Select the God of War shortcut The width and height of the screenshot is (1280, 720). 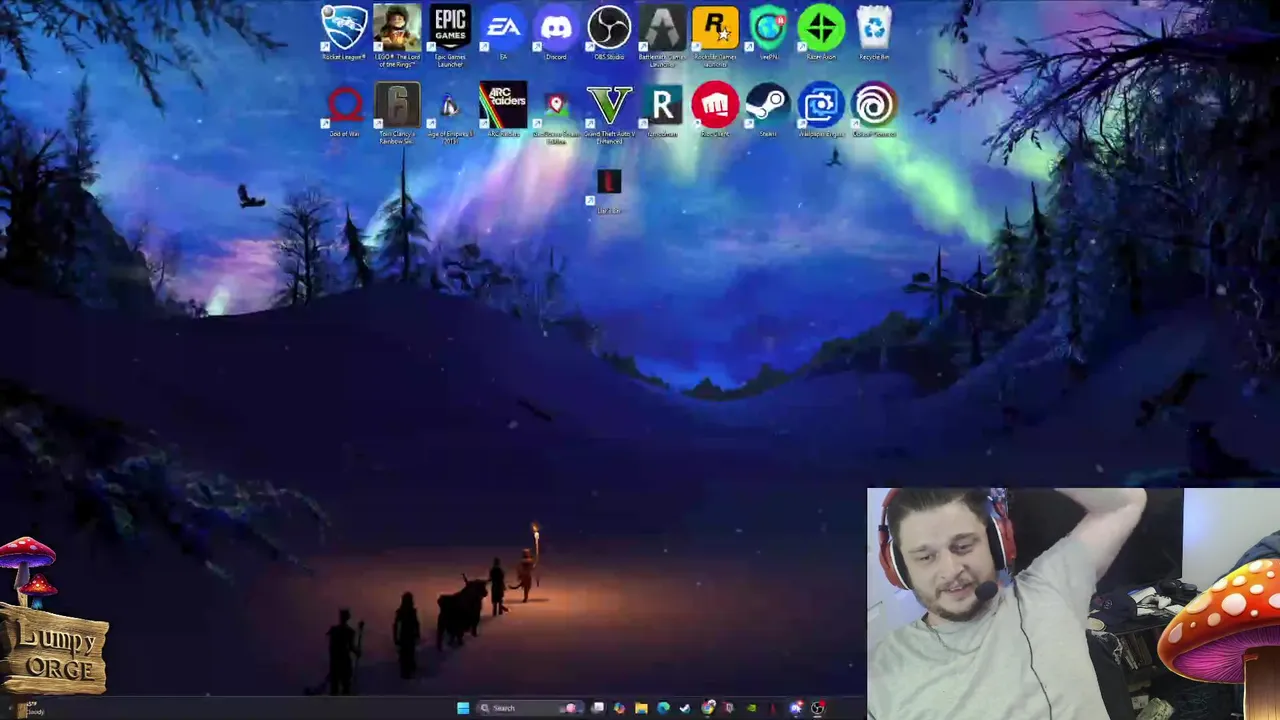[344, 110]
